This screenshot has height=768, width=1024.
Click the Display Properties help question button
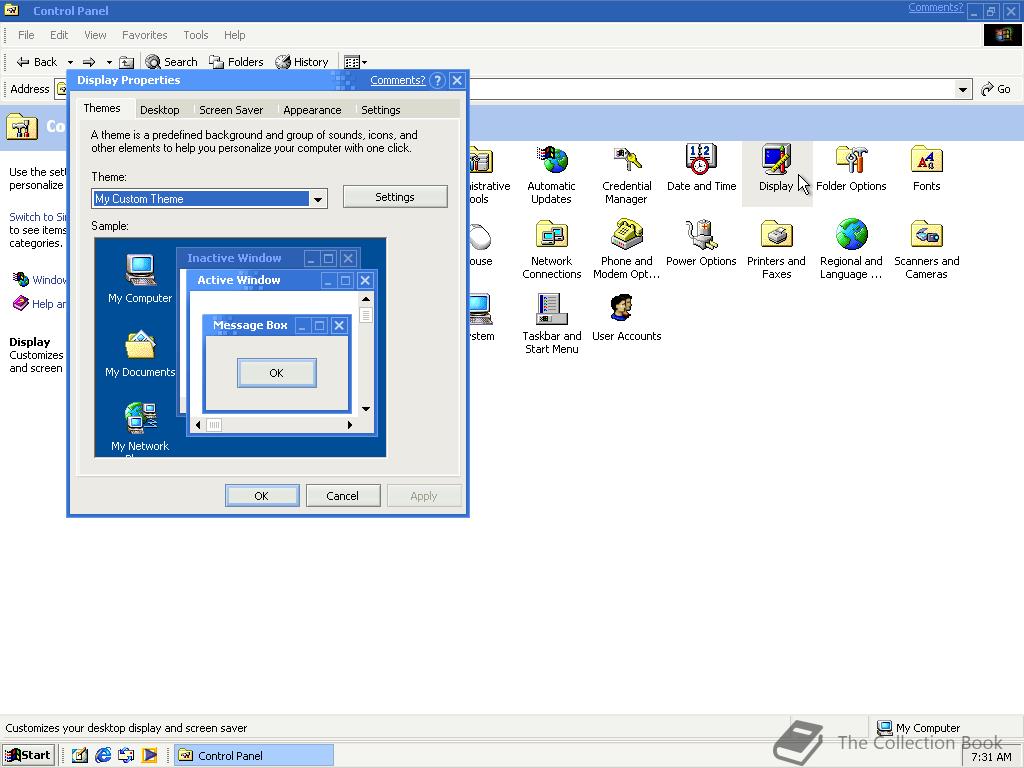[438, 80]
